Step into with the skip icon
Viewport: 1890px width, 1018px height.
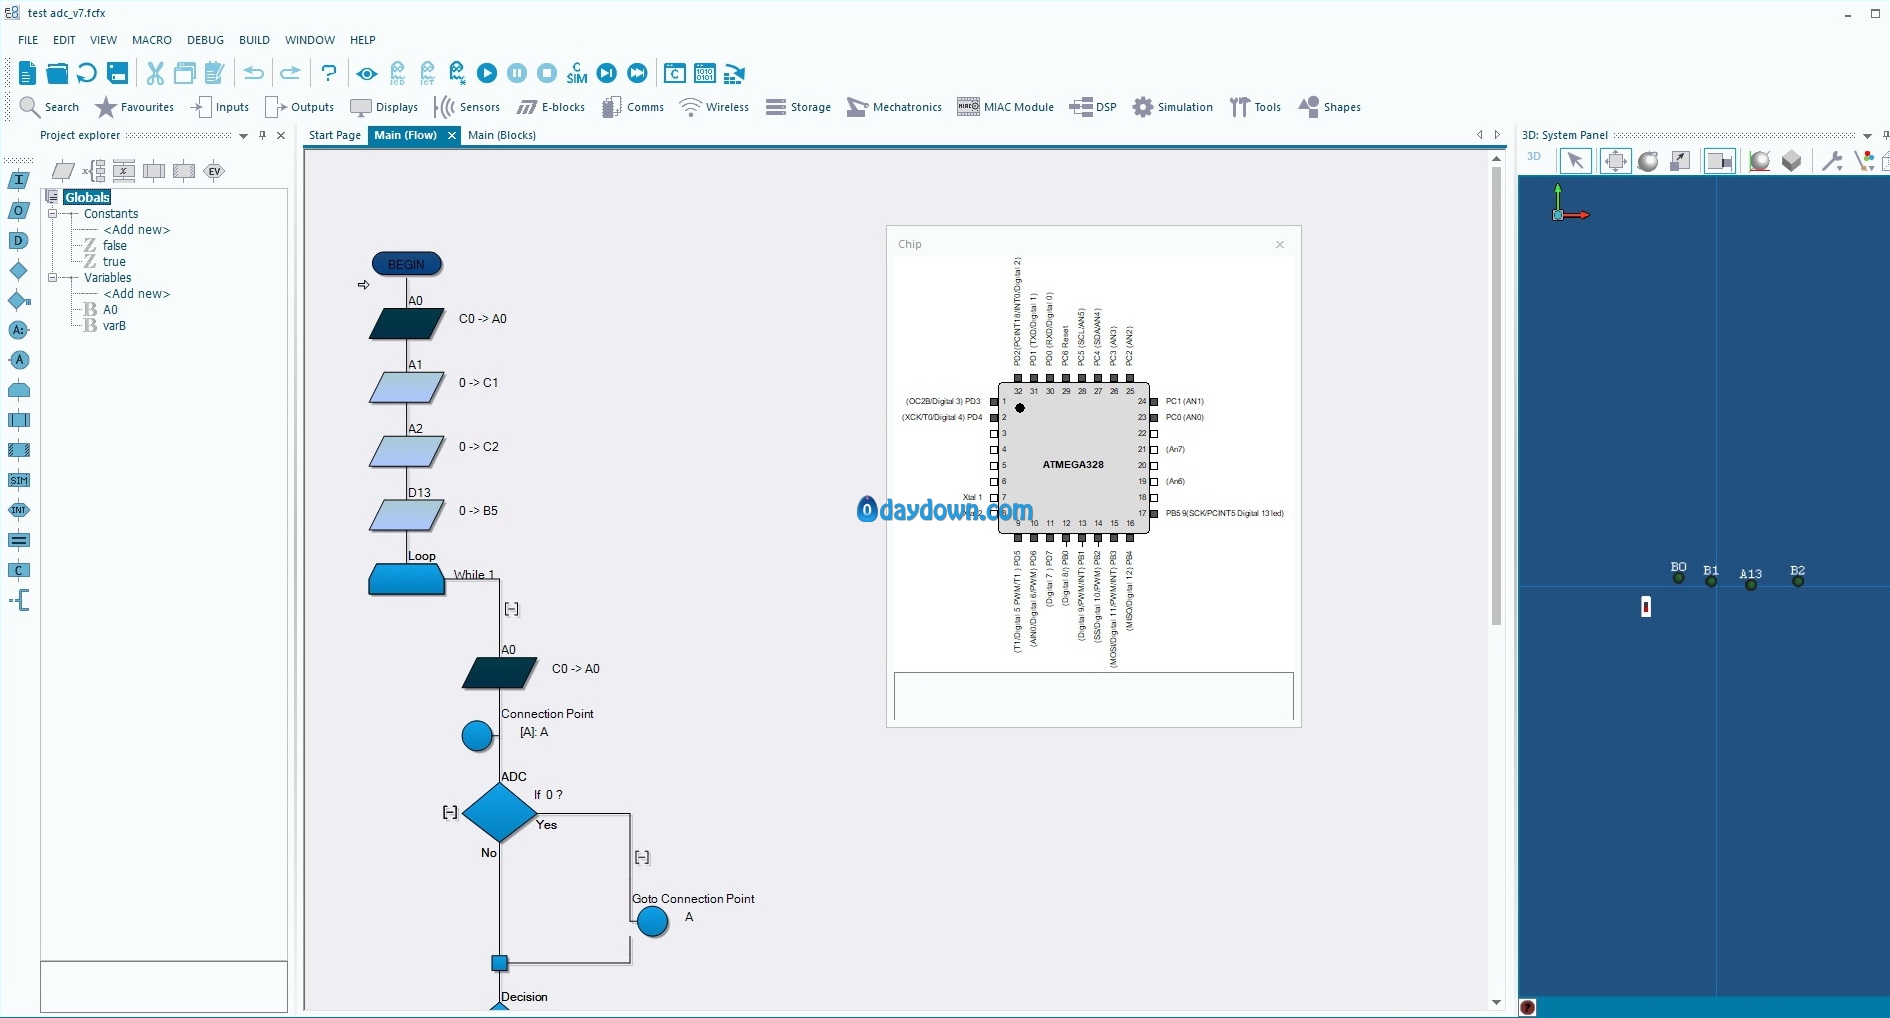point(607,73)
